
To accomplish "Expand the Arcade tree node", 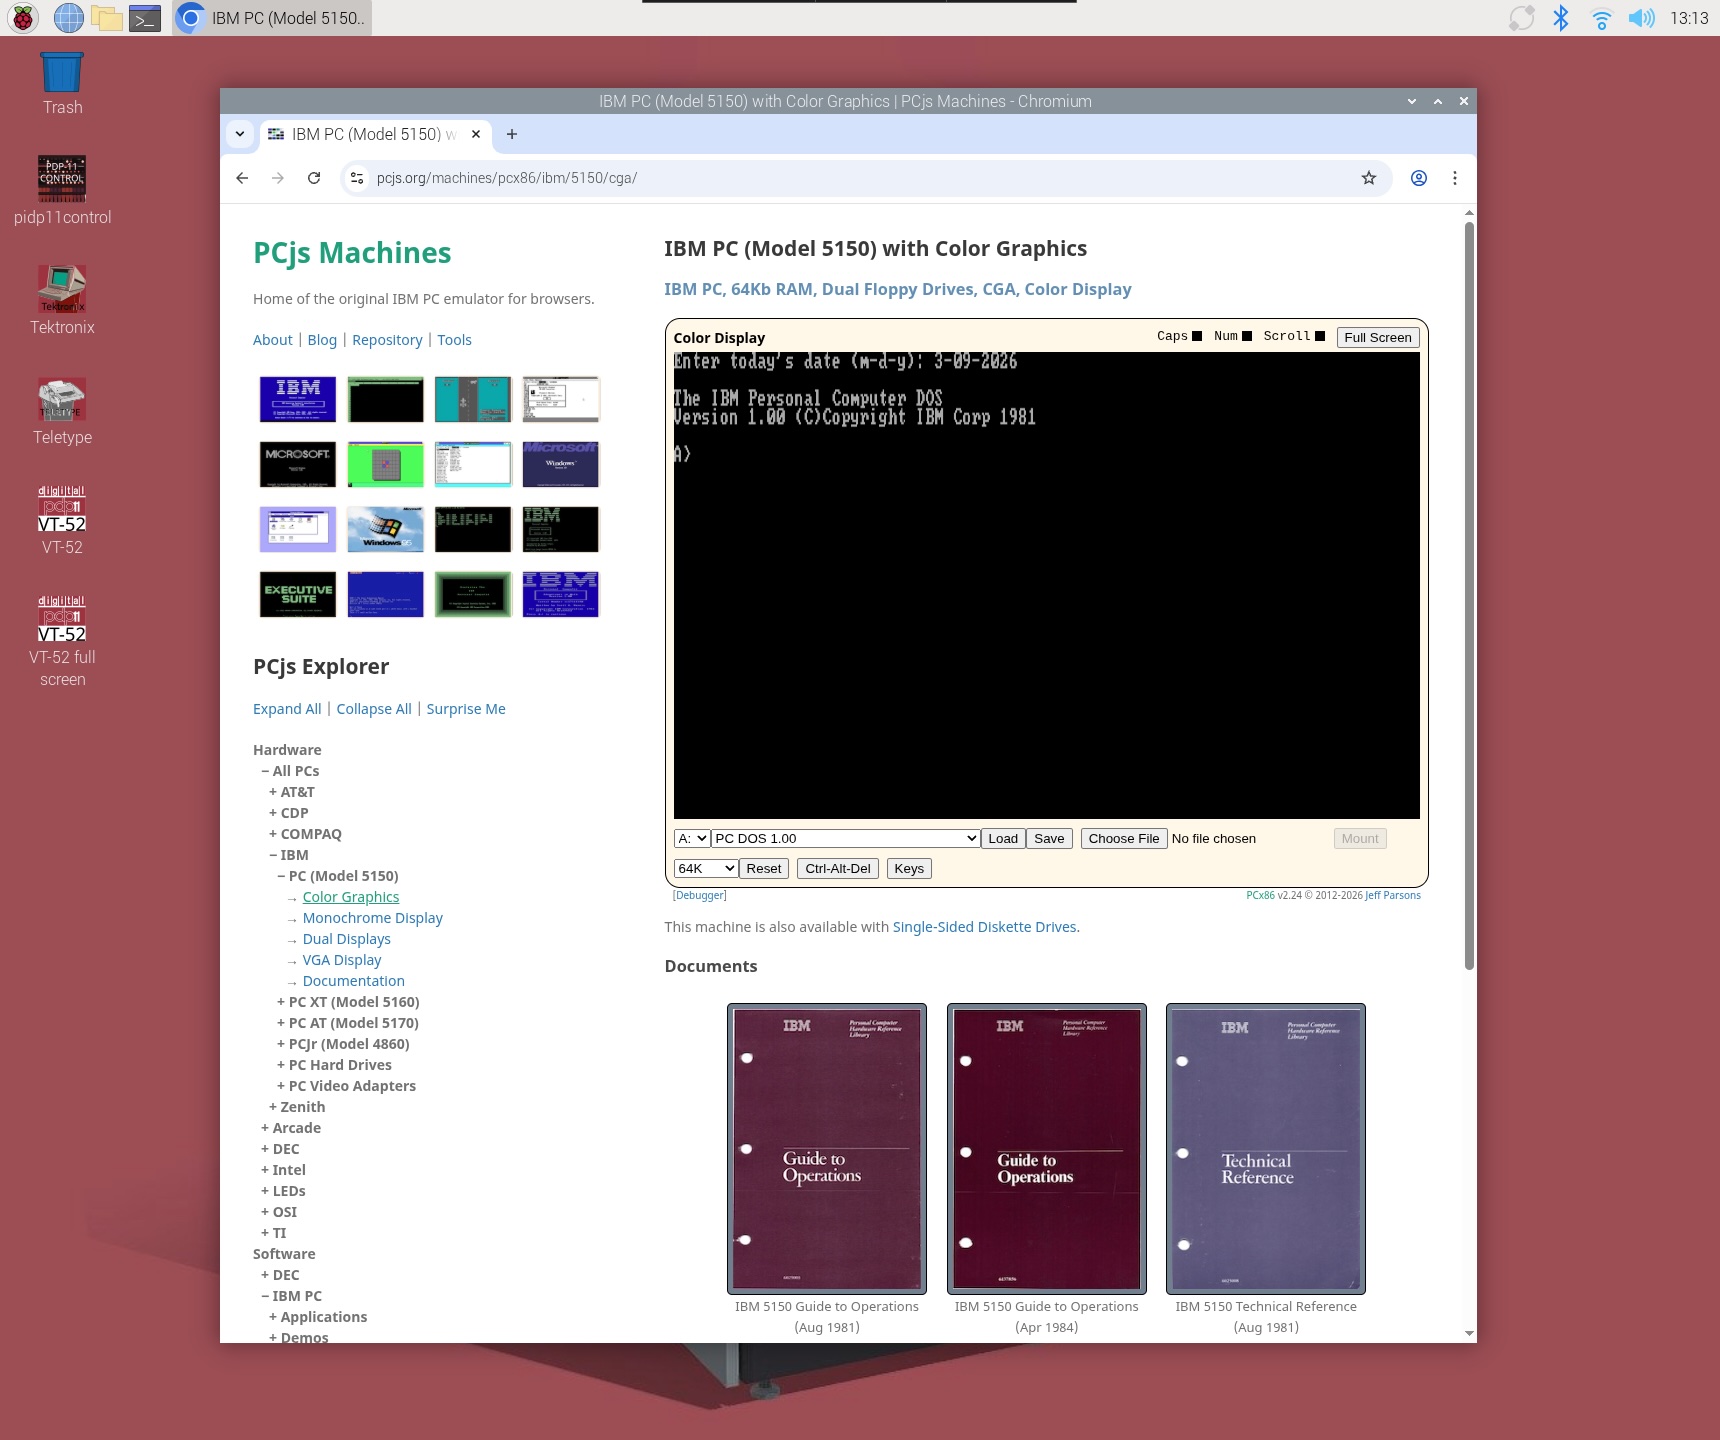I will click(291, 1128).
